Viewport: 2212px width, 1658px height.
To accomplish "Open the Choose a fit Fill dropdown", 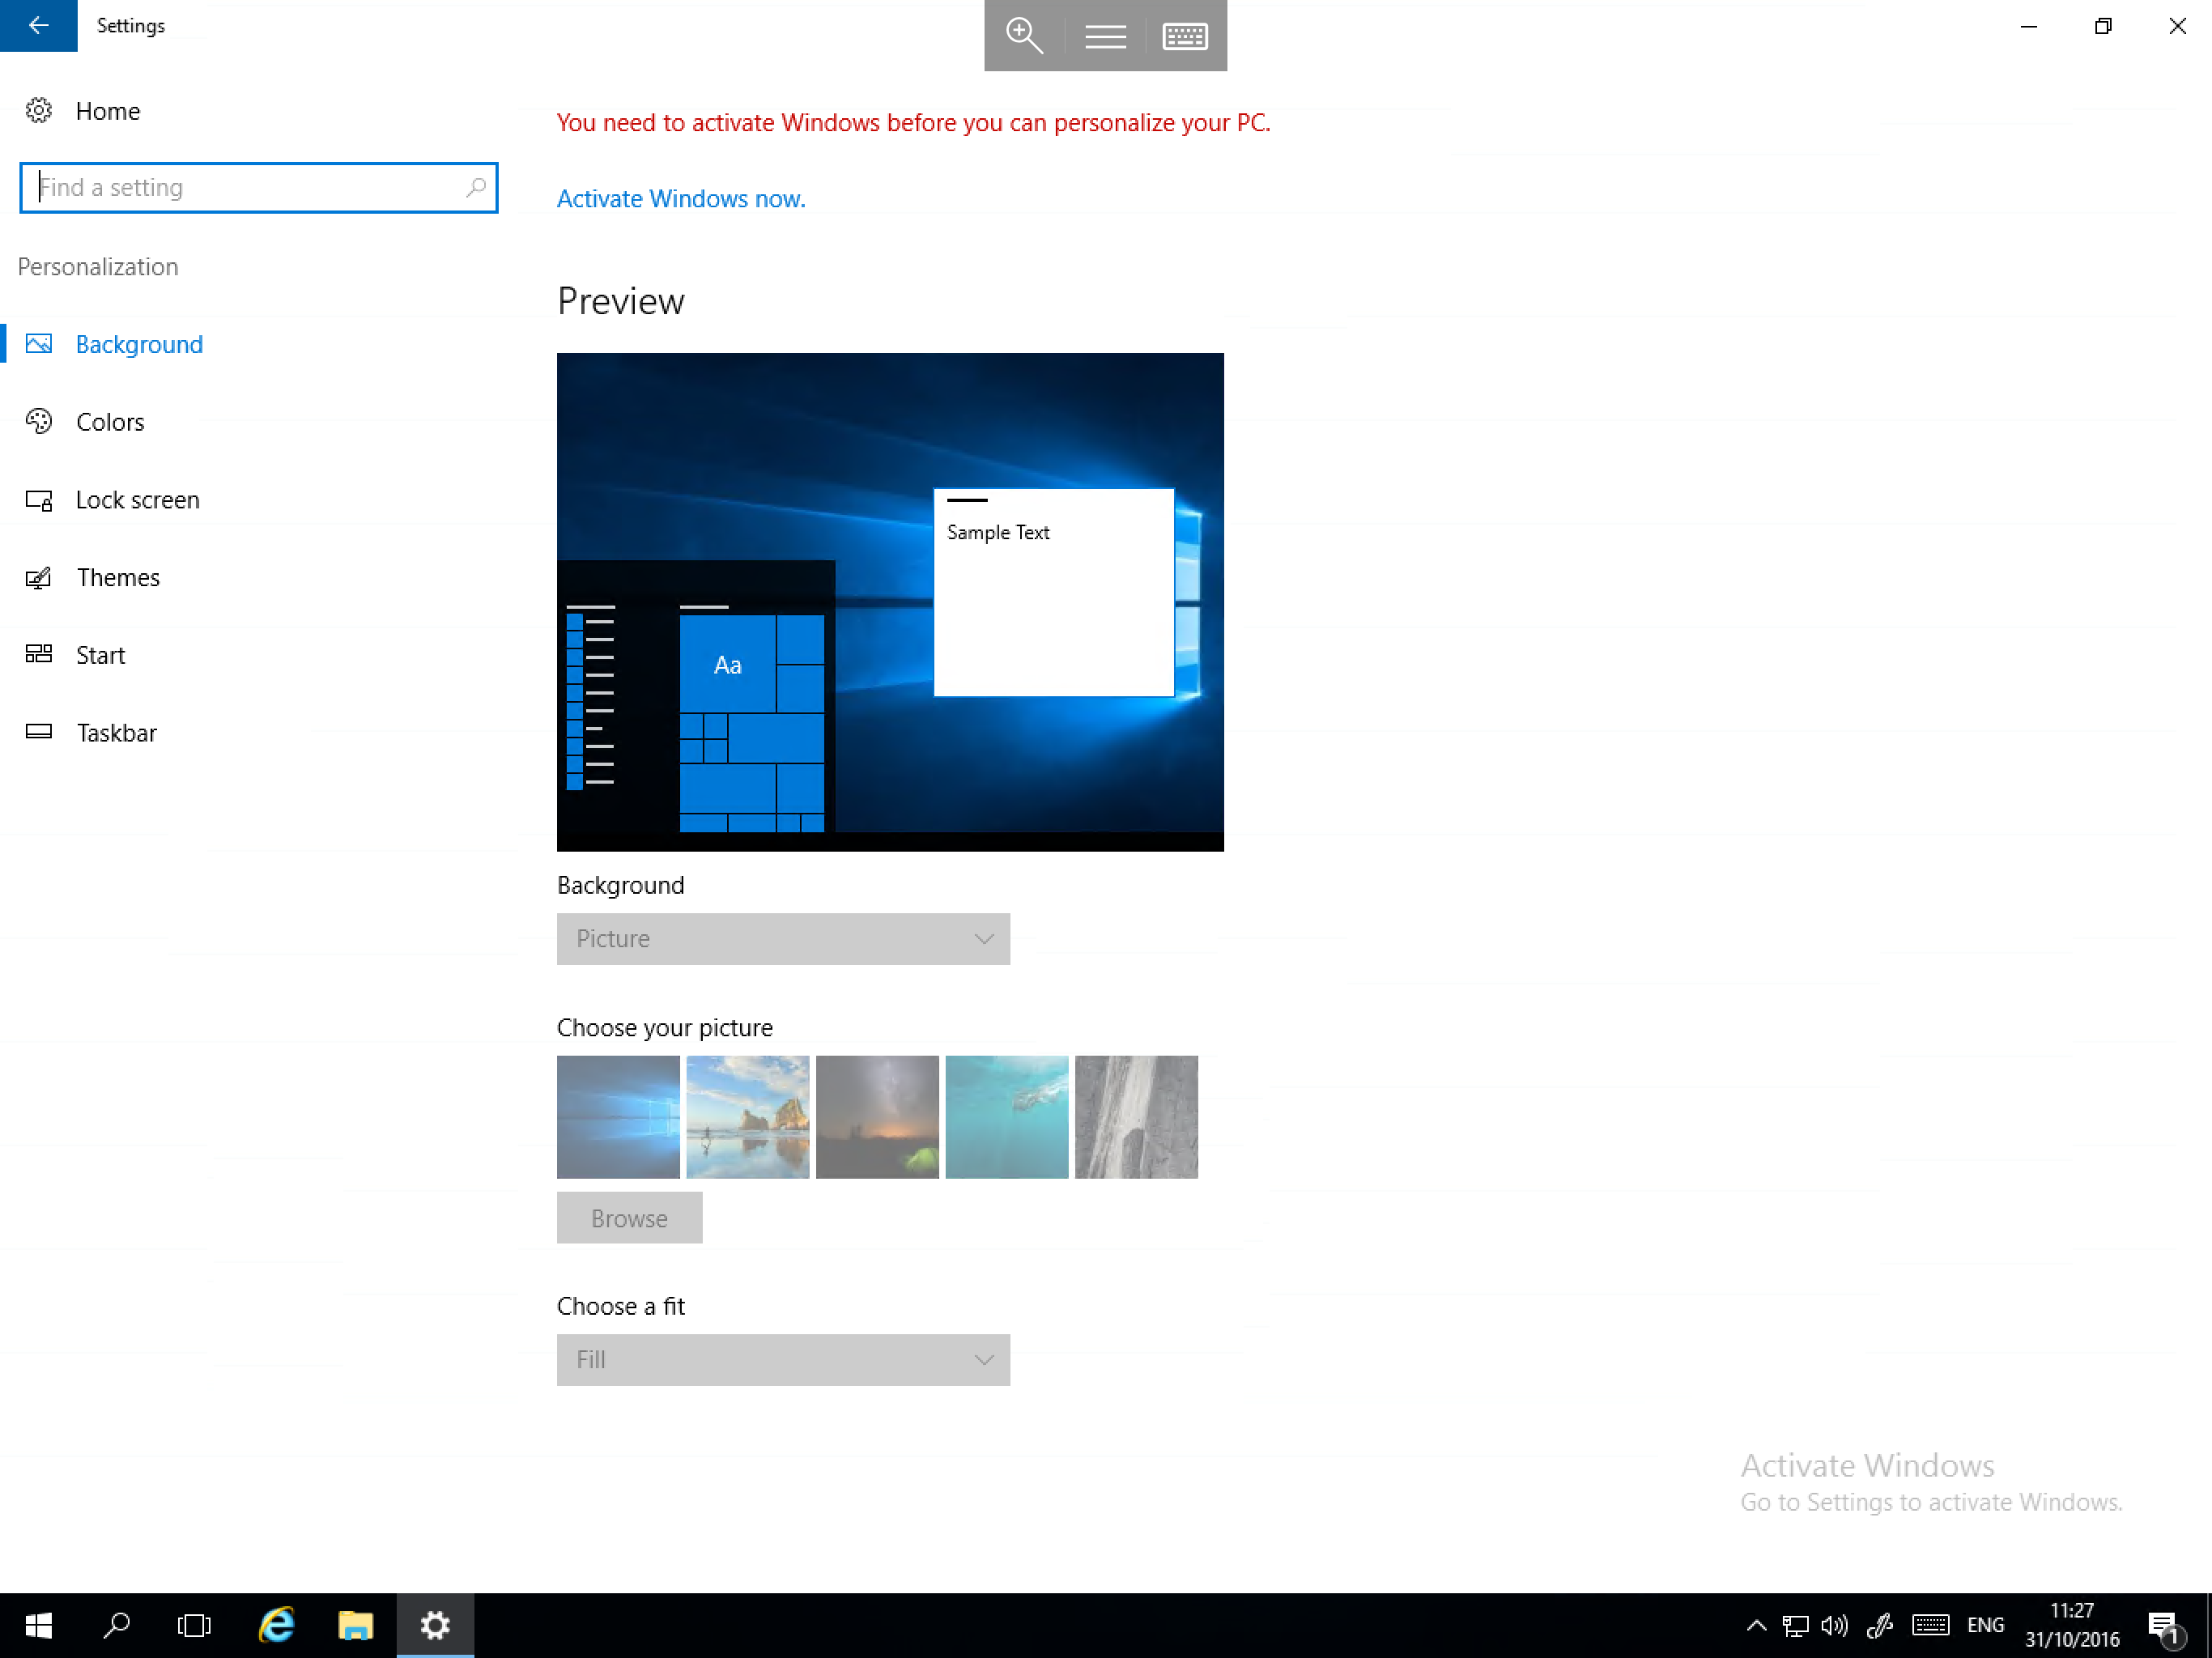I will [783, 1359].
